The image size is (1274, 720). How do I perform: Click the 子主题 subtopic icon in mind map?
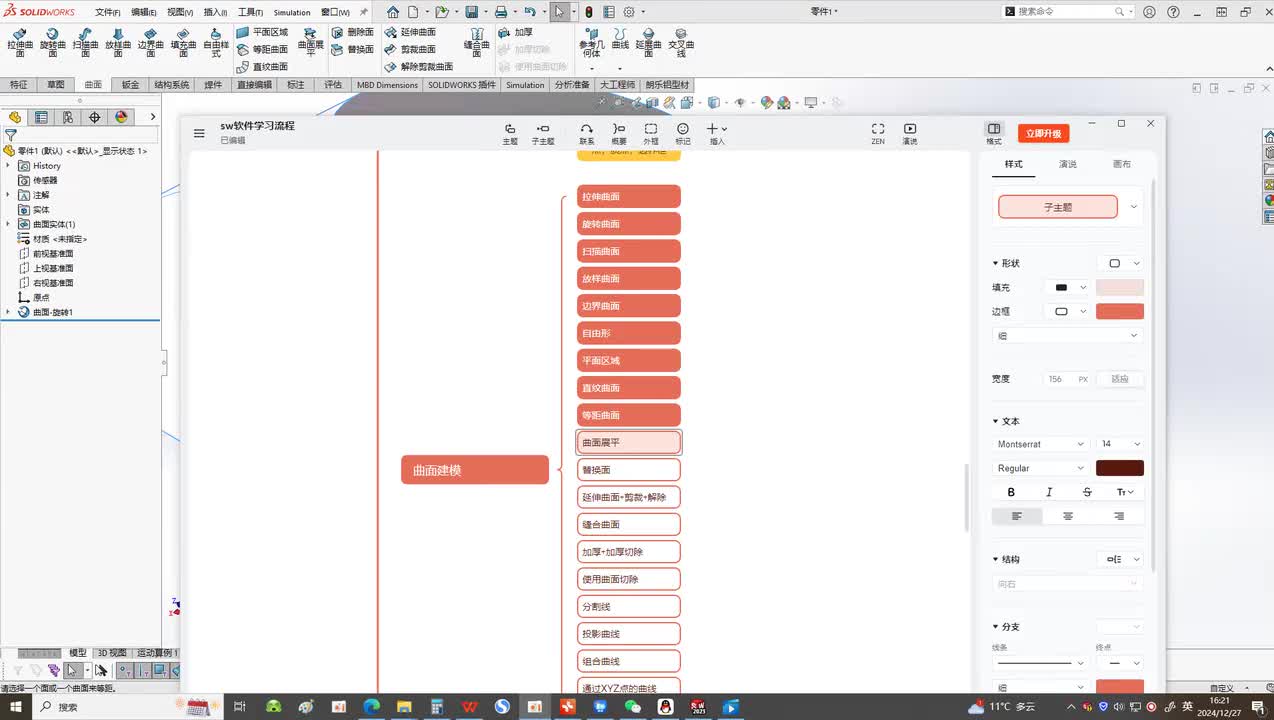click(x=543, y=133)
